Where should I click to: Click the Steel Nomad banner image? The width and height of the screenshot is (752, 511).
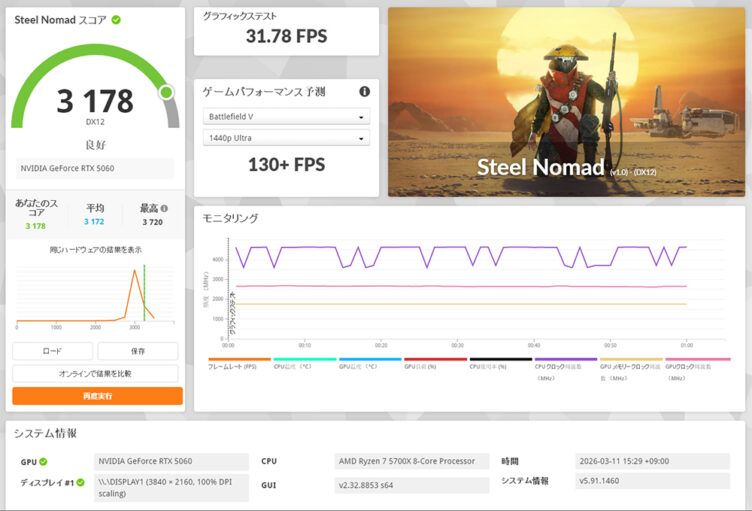click(566, 102)
